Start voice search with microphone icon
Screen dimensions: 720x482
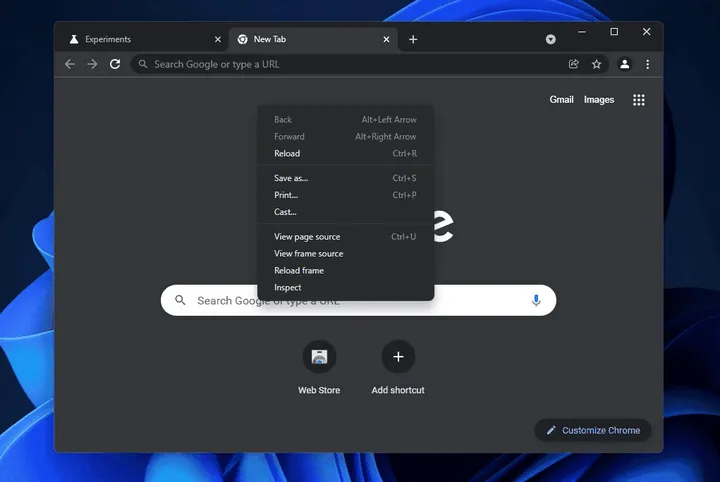pyautogui.click(x=536, y=300)
